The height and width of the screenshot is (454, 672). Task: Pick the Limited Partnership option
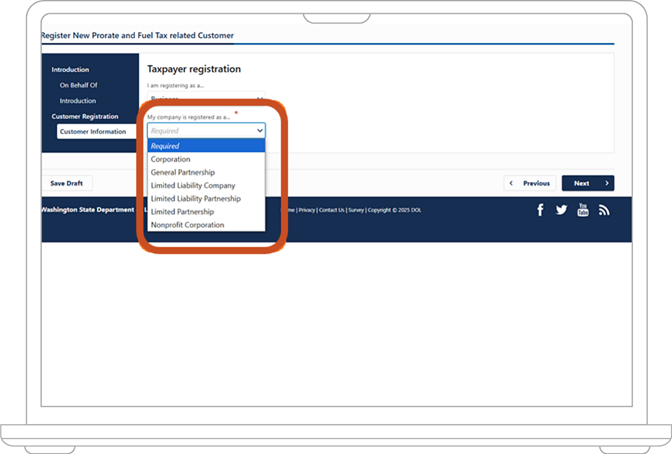click(206, 212)
